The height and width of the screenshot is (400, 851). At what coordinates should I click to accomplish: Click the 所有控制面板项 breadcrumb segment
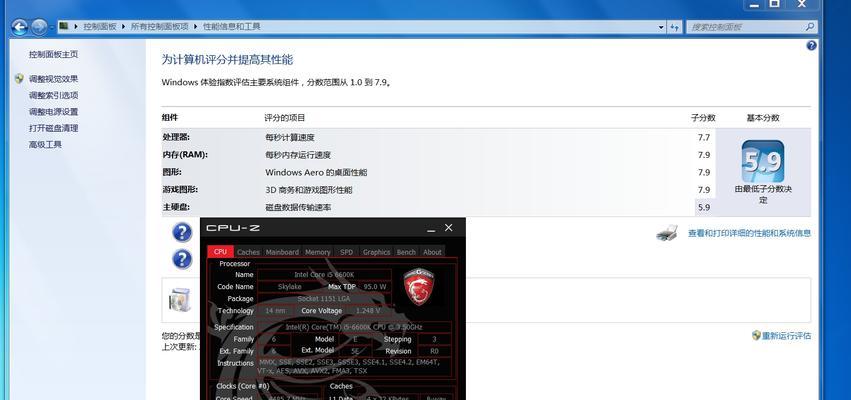tap(160, 26)
